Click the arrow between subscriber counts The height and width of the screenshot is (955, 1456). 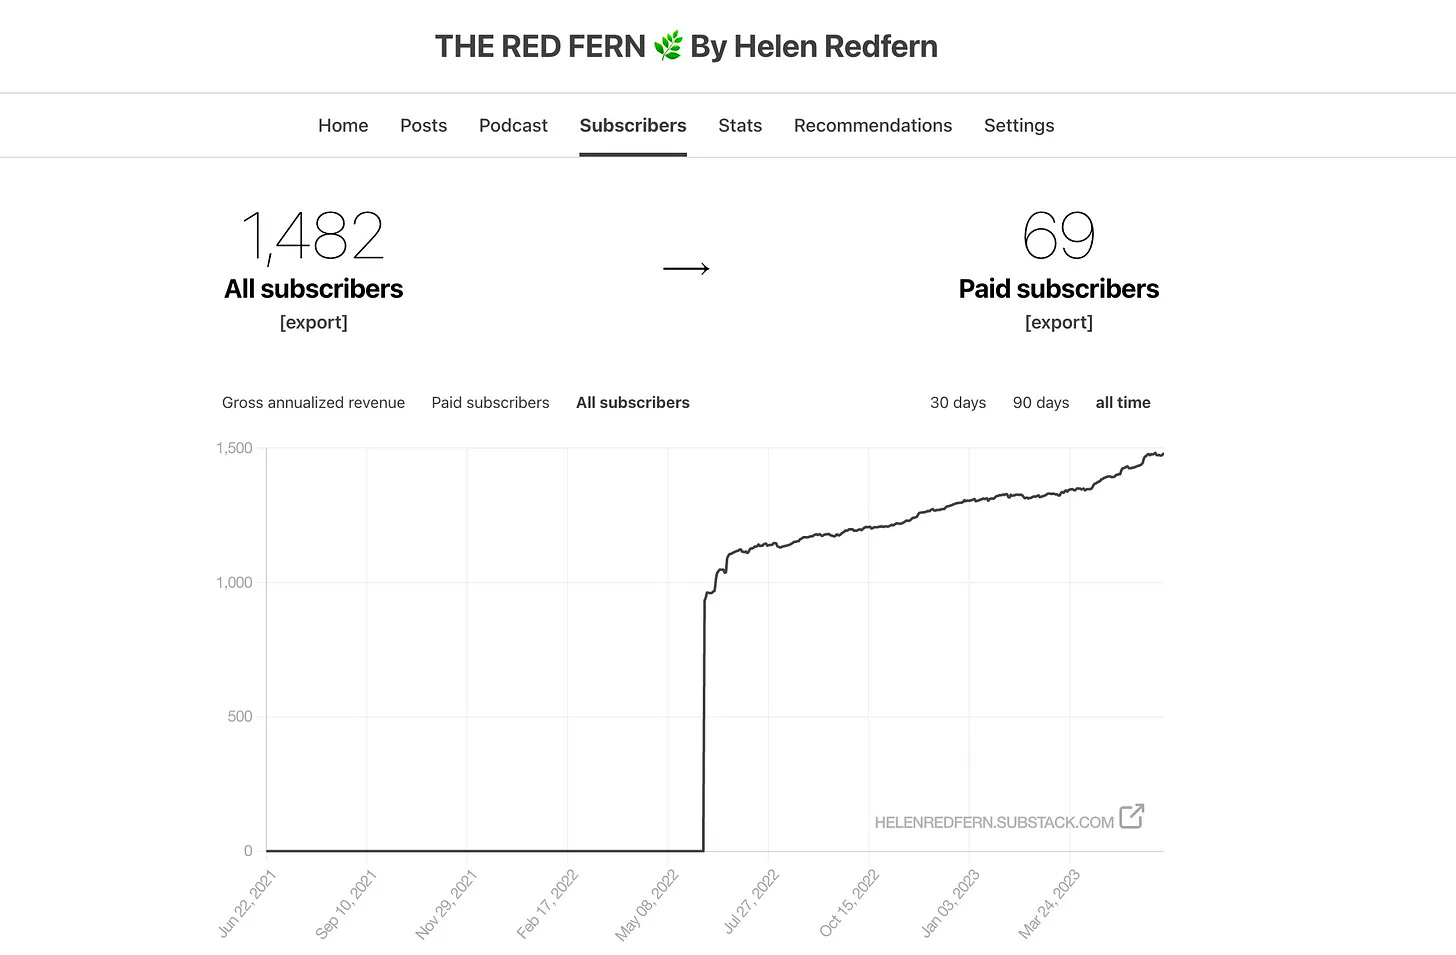click(x=686, y=267)
